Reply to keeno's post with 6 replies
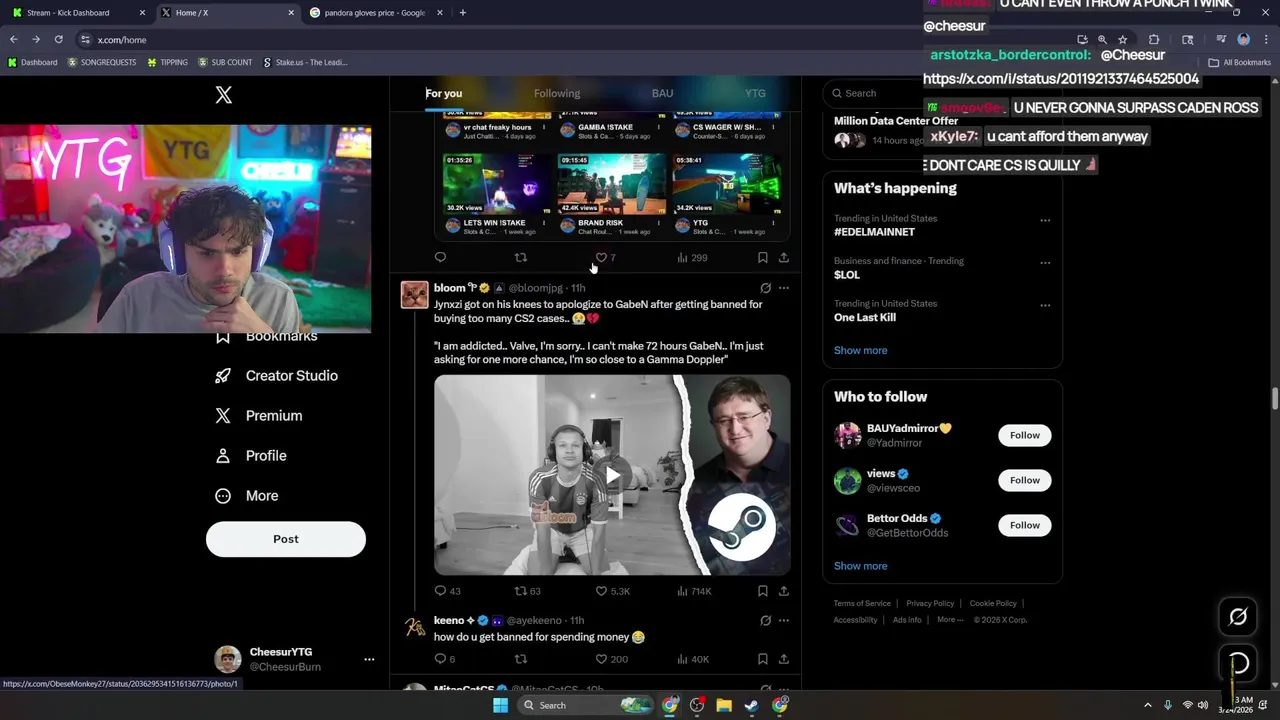 (444, 659)
